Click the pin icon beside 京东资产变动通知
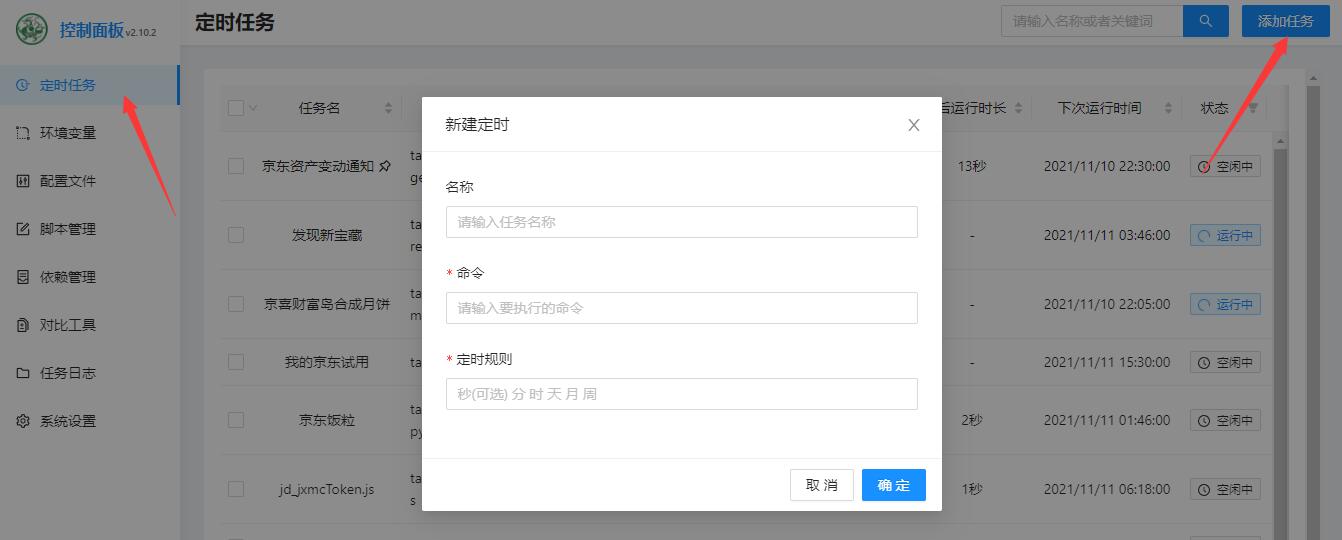 coord(385,166)
